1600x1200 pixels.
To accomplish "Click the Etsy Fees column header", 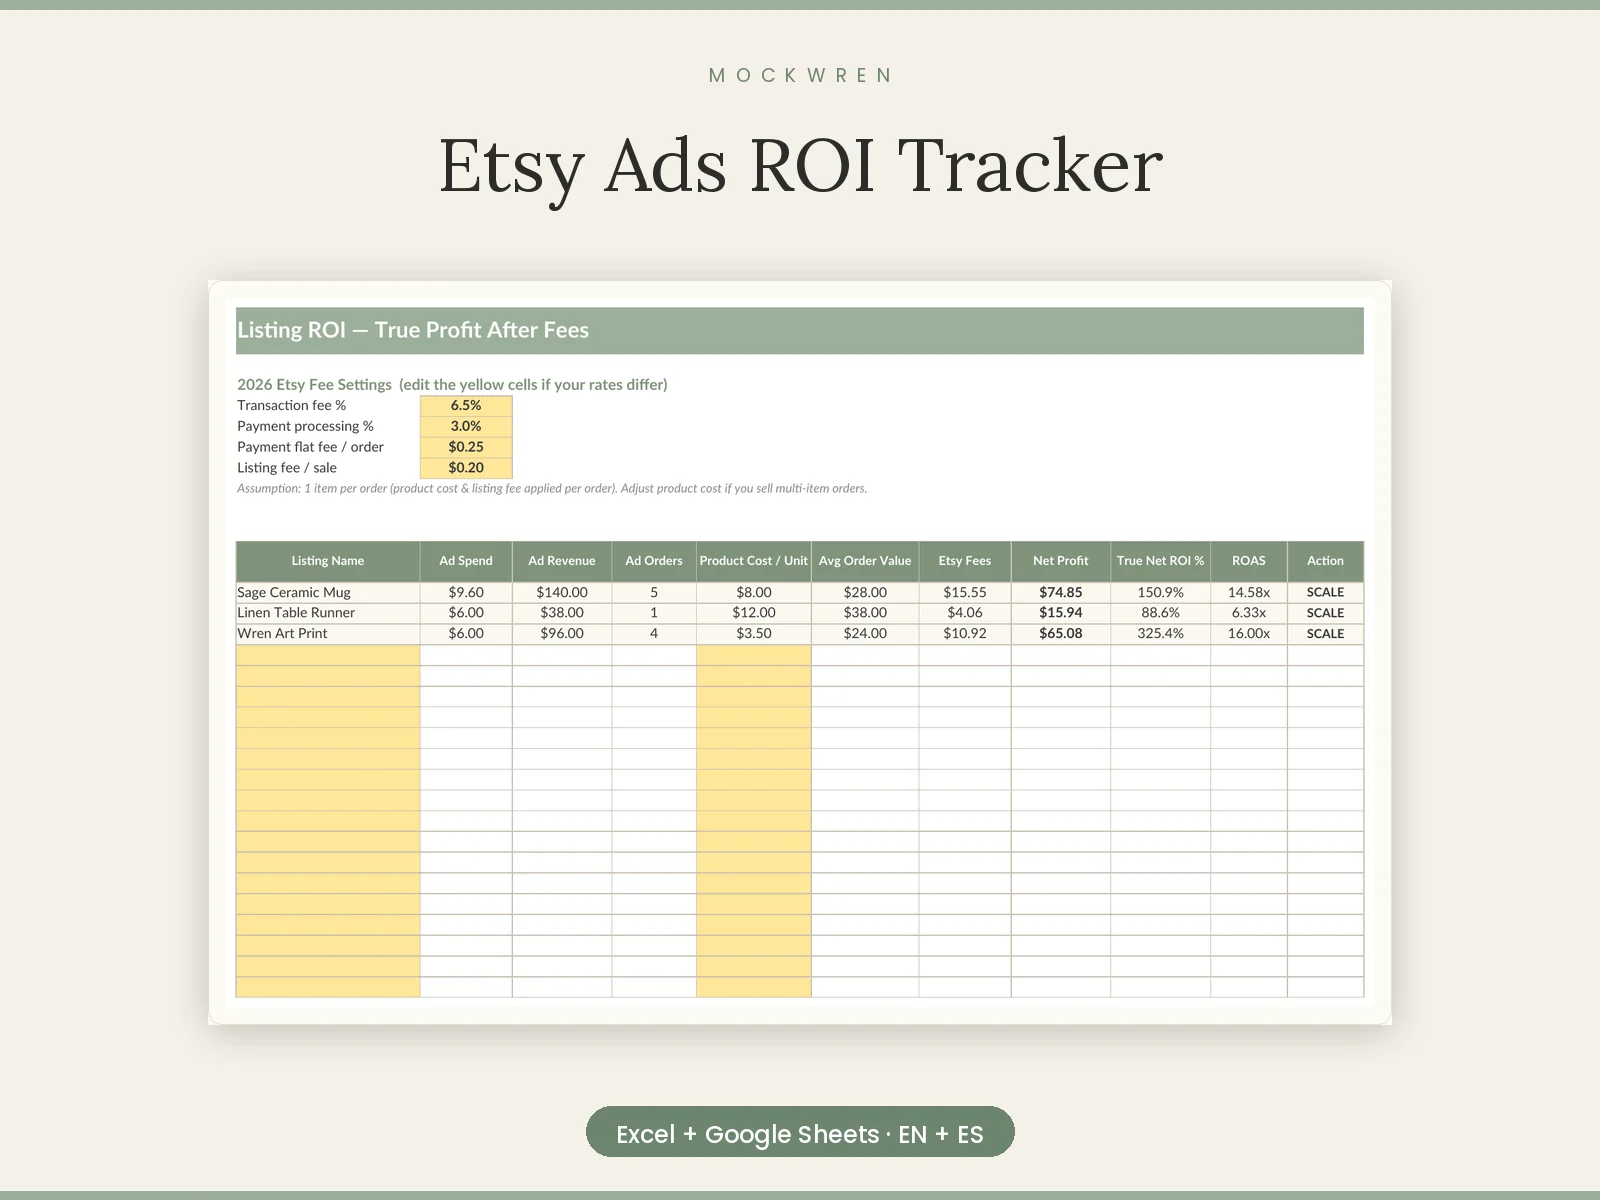I will [x=965, y=561].
